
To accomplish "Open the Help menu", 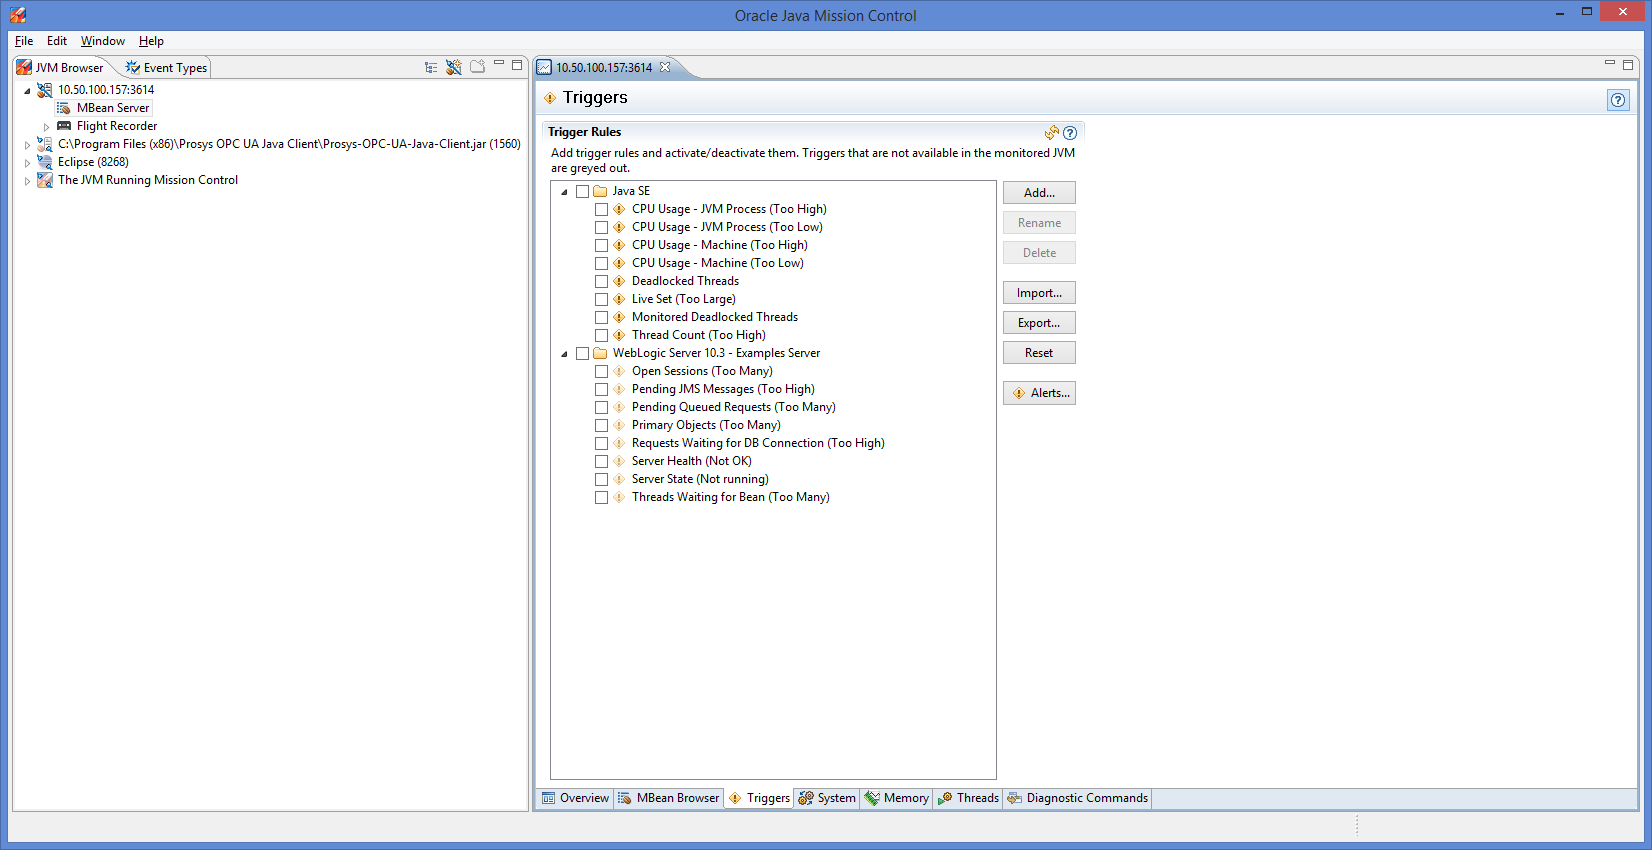I will 151,41.
